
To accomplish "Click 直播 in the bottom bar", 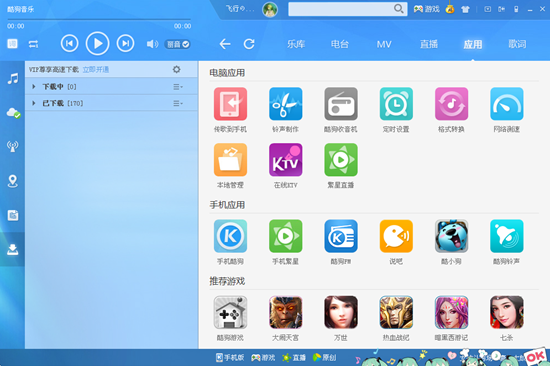I will click(x=294, y=357).
